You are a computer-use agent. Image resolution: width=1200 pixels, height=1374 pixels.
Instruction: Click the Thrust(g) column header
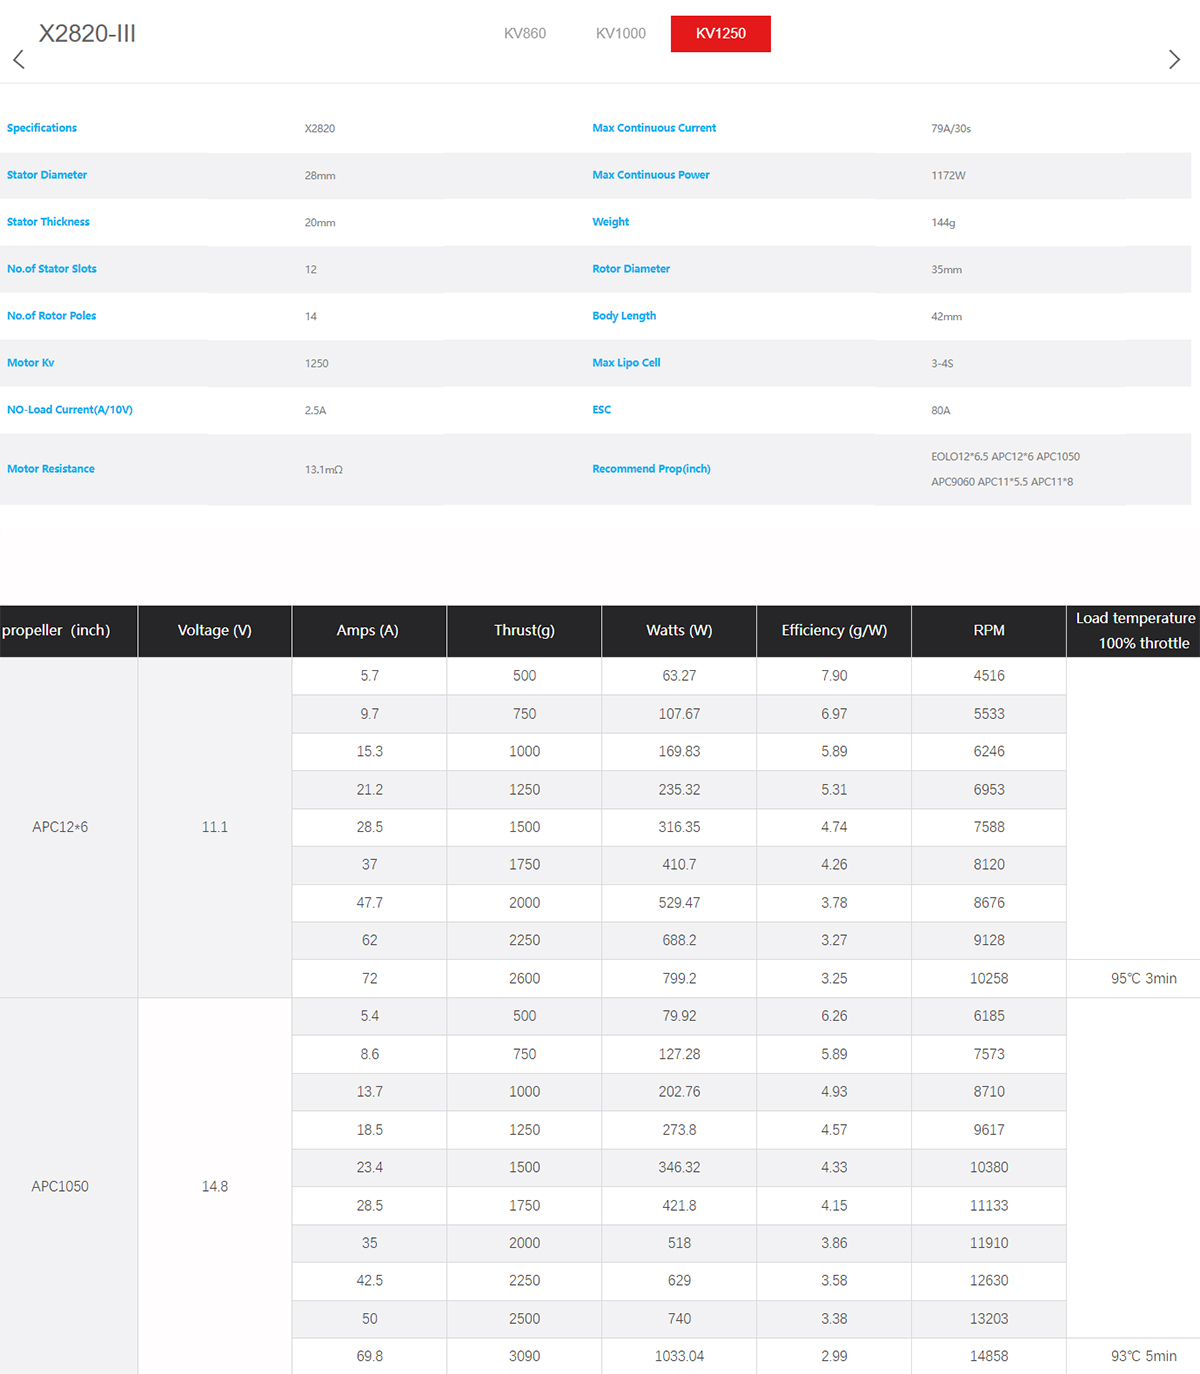click(x=524, y=631)
